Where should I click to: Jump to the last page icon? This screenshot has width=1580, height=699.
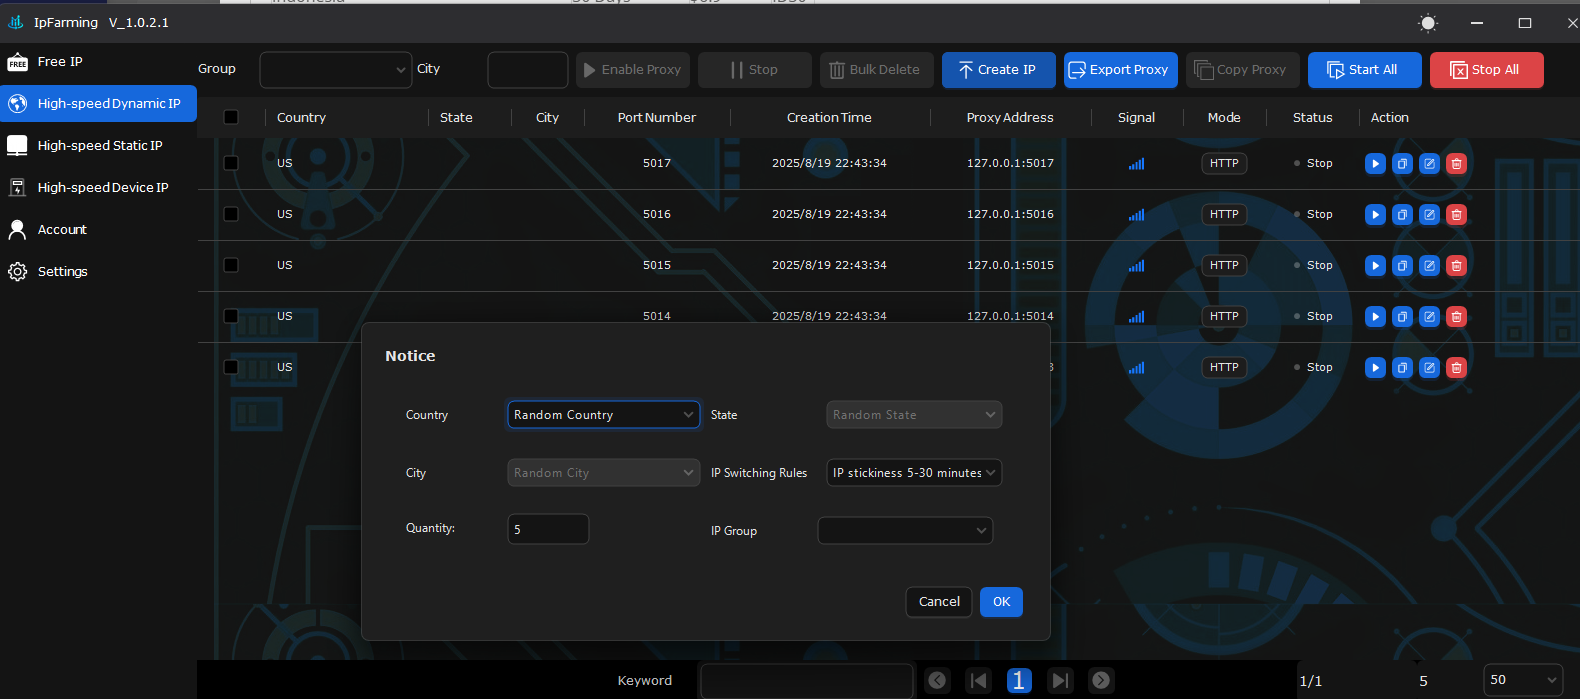(x=1060, y=680)
